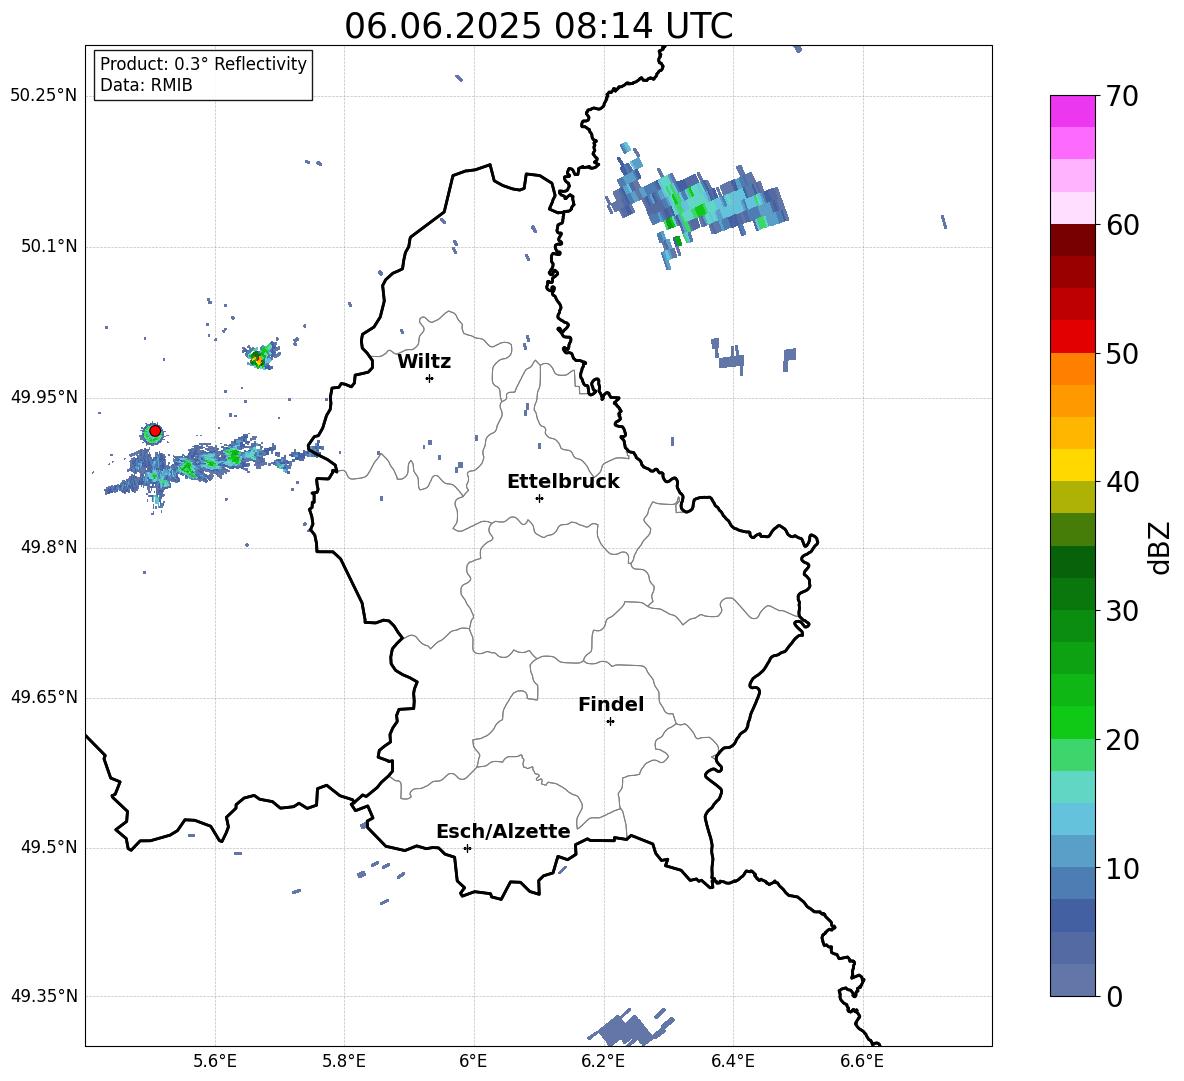
Task: Click the cross marker below Findel
Action: coord(610,722)
